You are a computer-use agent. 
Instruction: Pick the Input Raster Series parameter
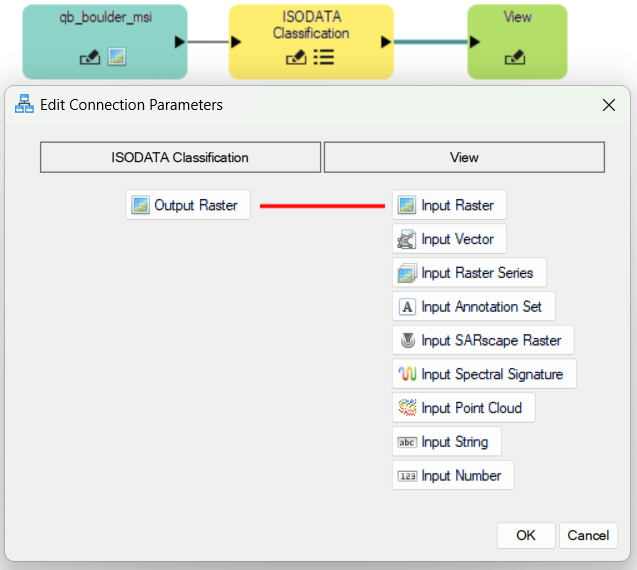point(469,273)
